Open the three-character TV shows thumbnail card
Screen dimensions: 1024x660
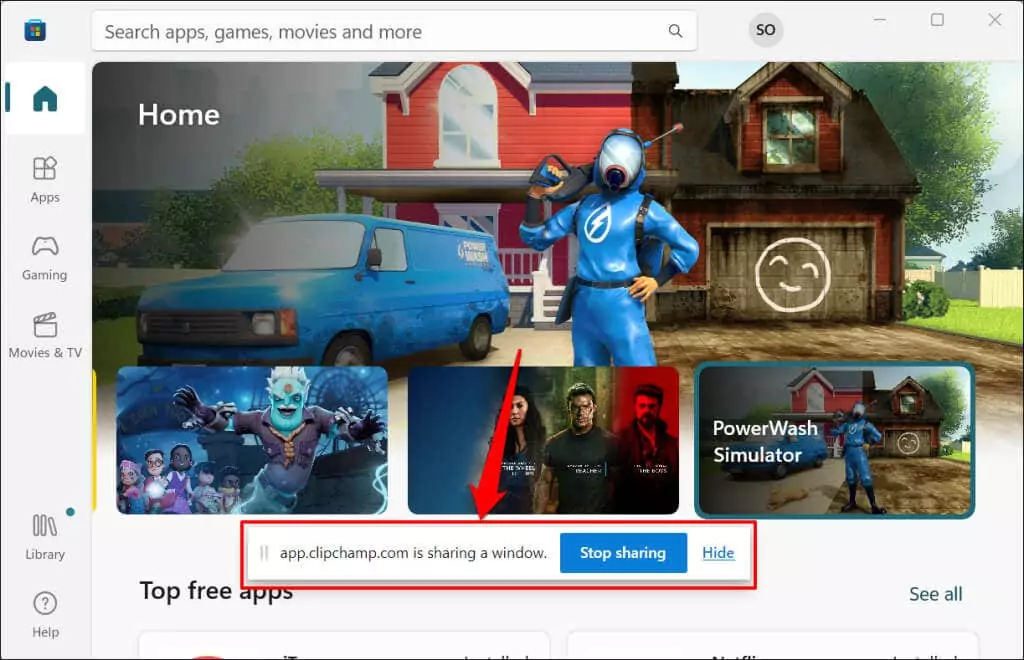543,440
